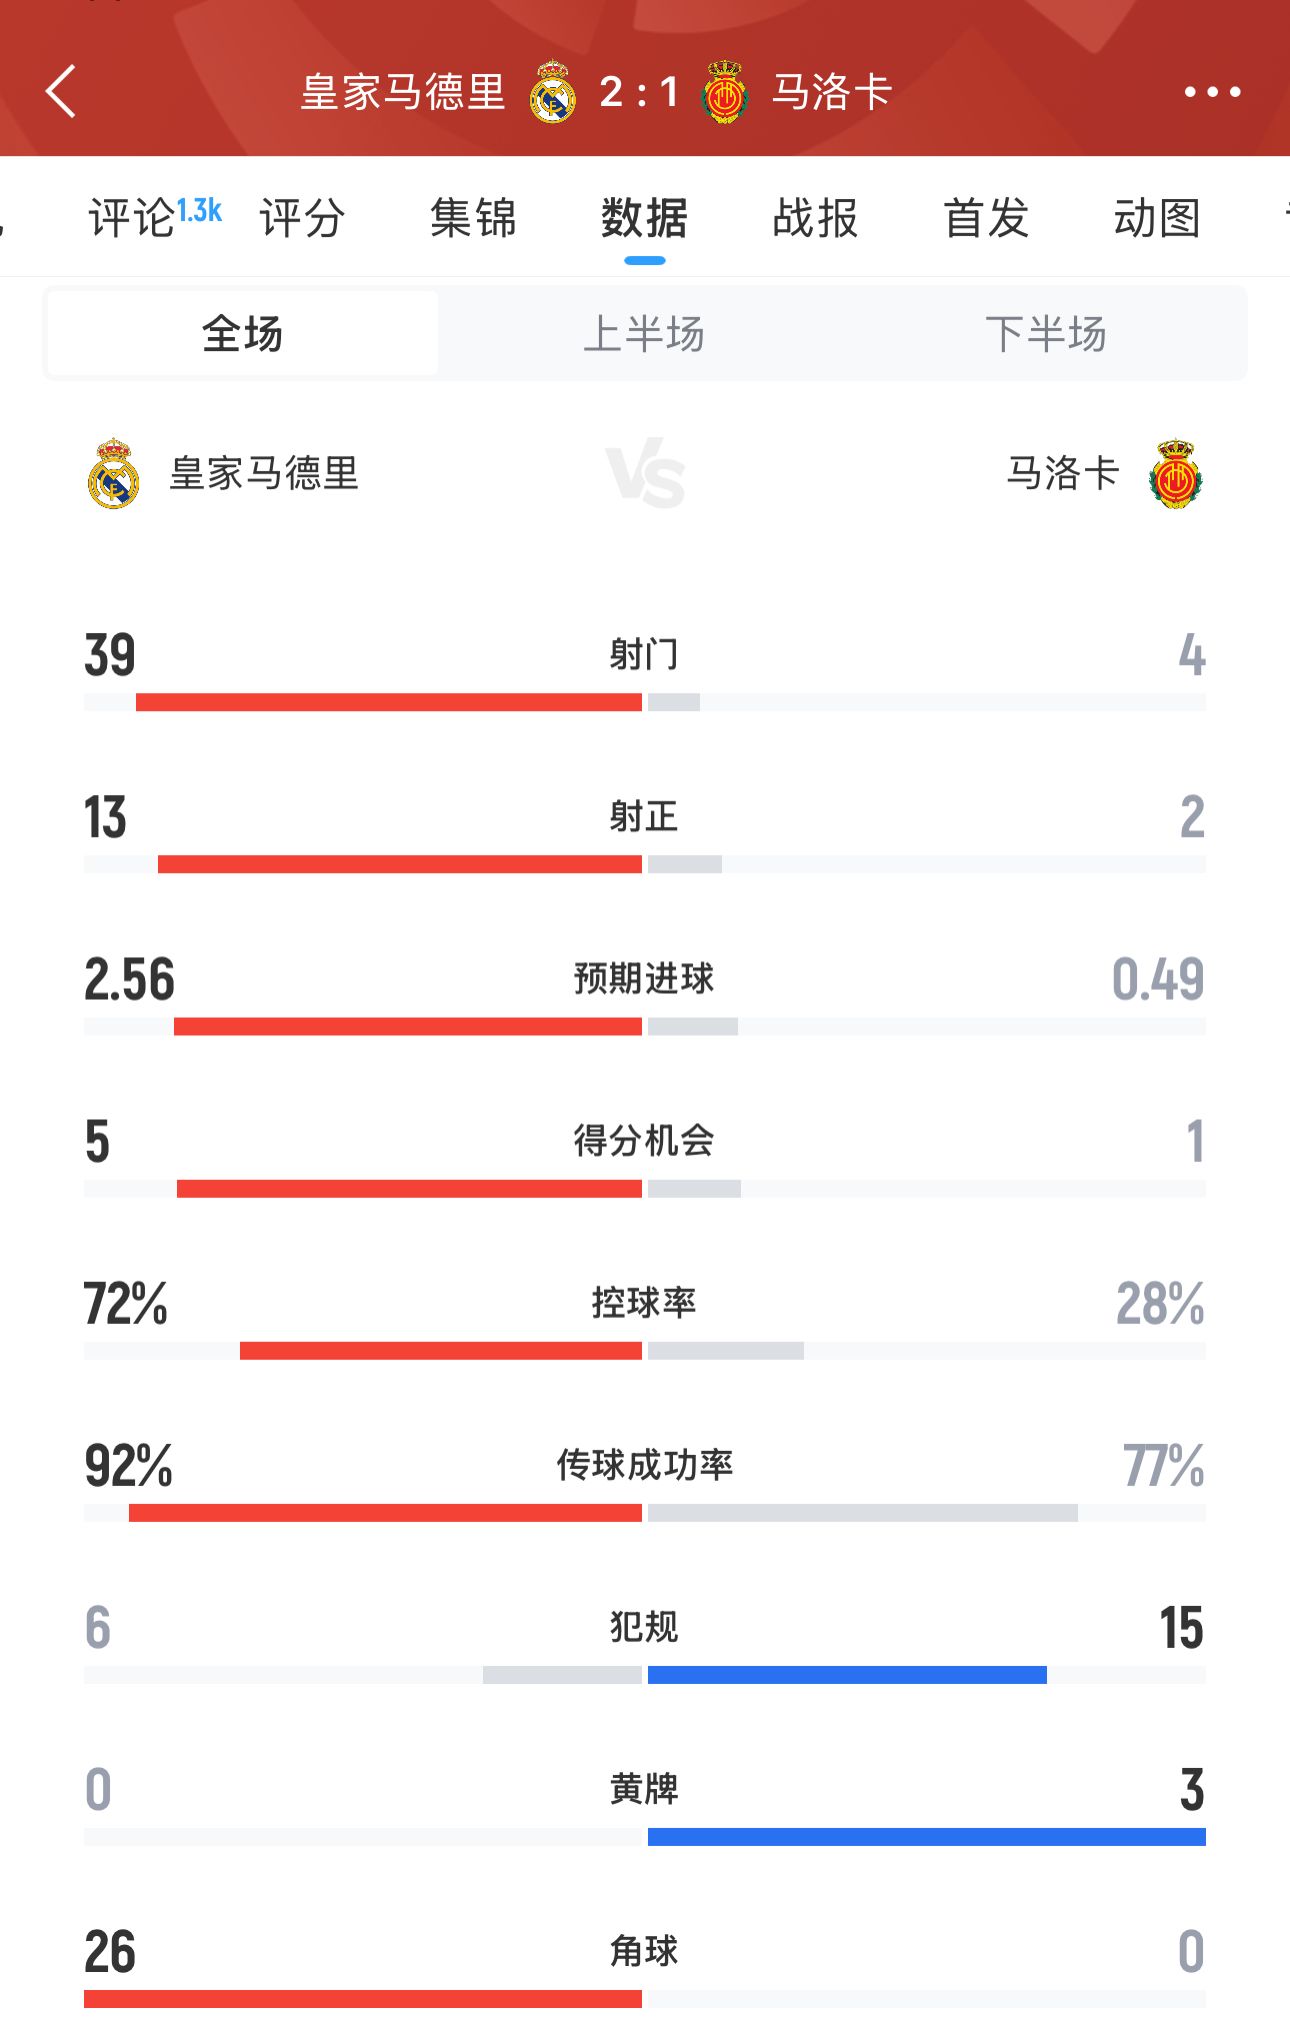This screenshot has height=2042, width=1290.
Task: Open the 评论 comments tab
Action: click(133, 218)
